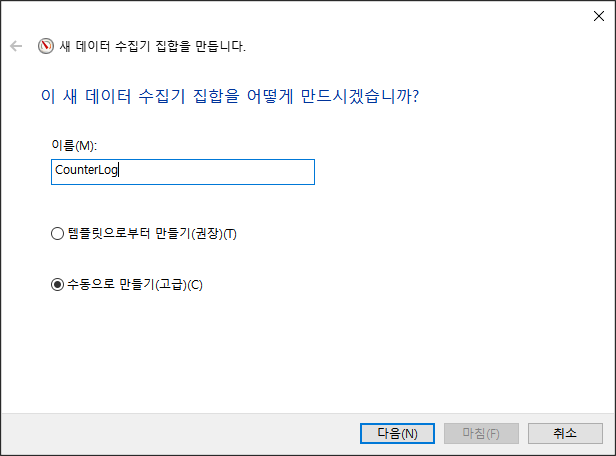Focus the 이름 input field

click(183, 172)
